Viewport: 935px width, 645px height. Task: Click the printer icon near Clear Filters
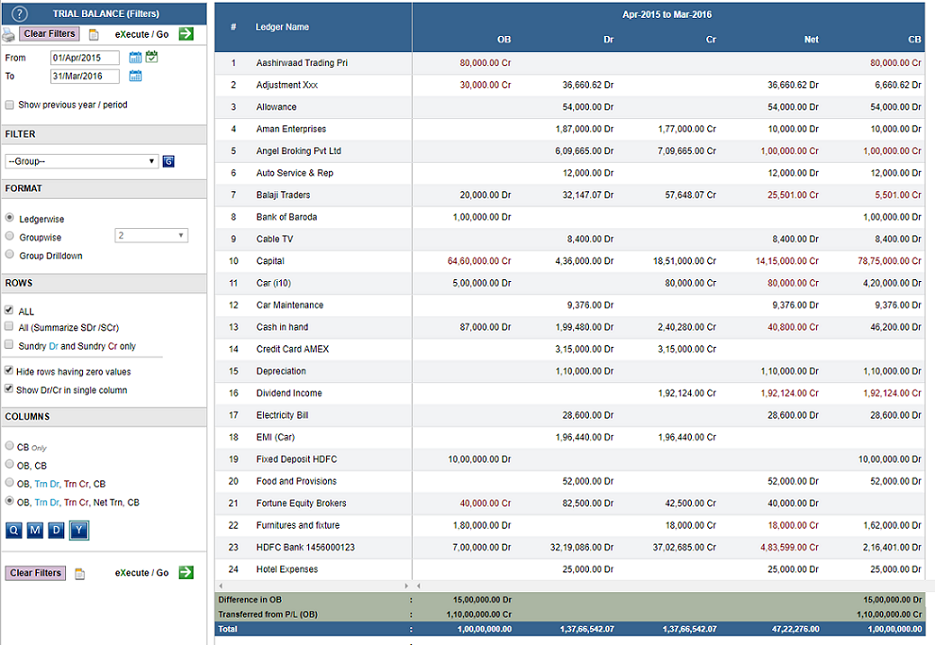(x=8, y=36)
